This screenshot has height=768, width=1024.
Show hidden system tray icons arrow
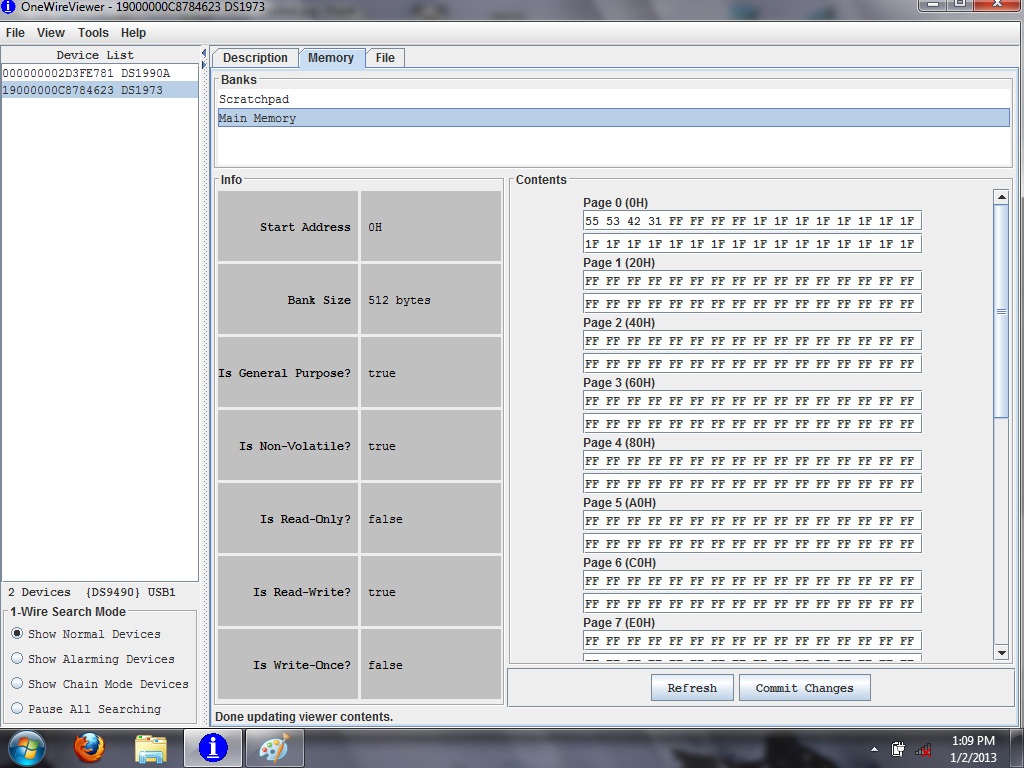pos(874,750)
